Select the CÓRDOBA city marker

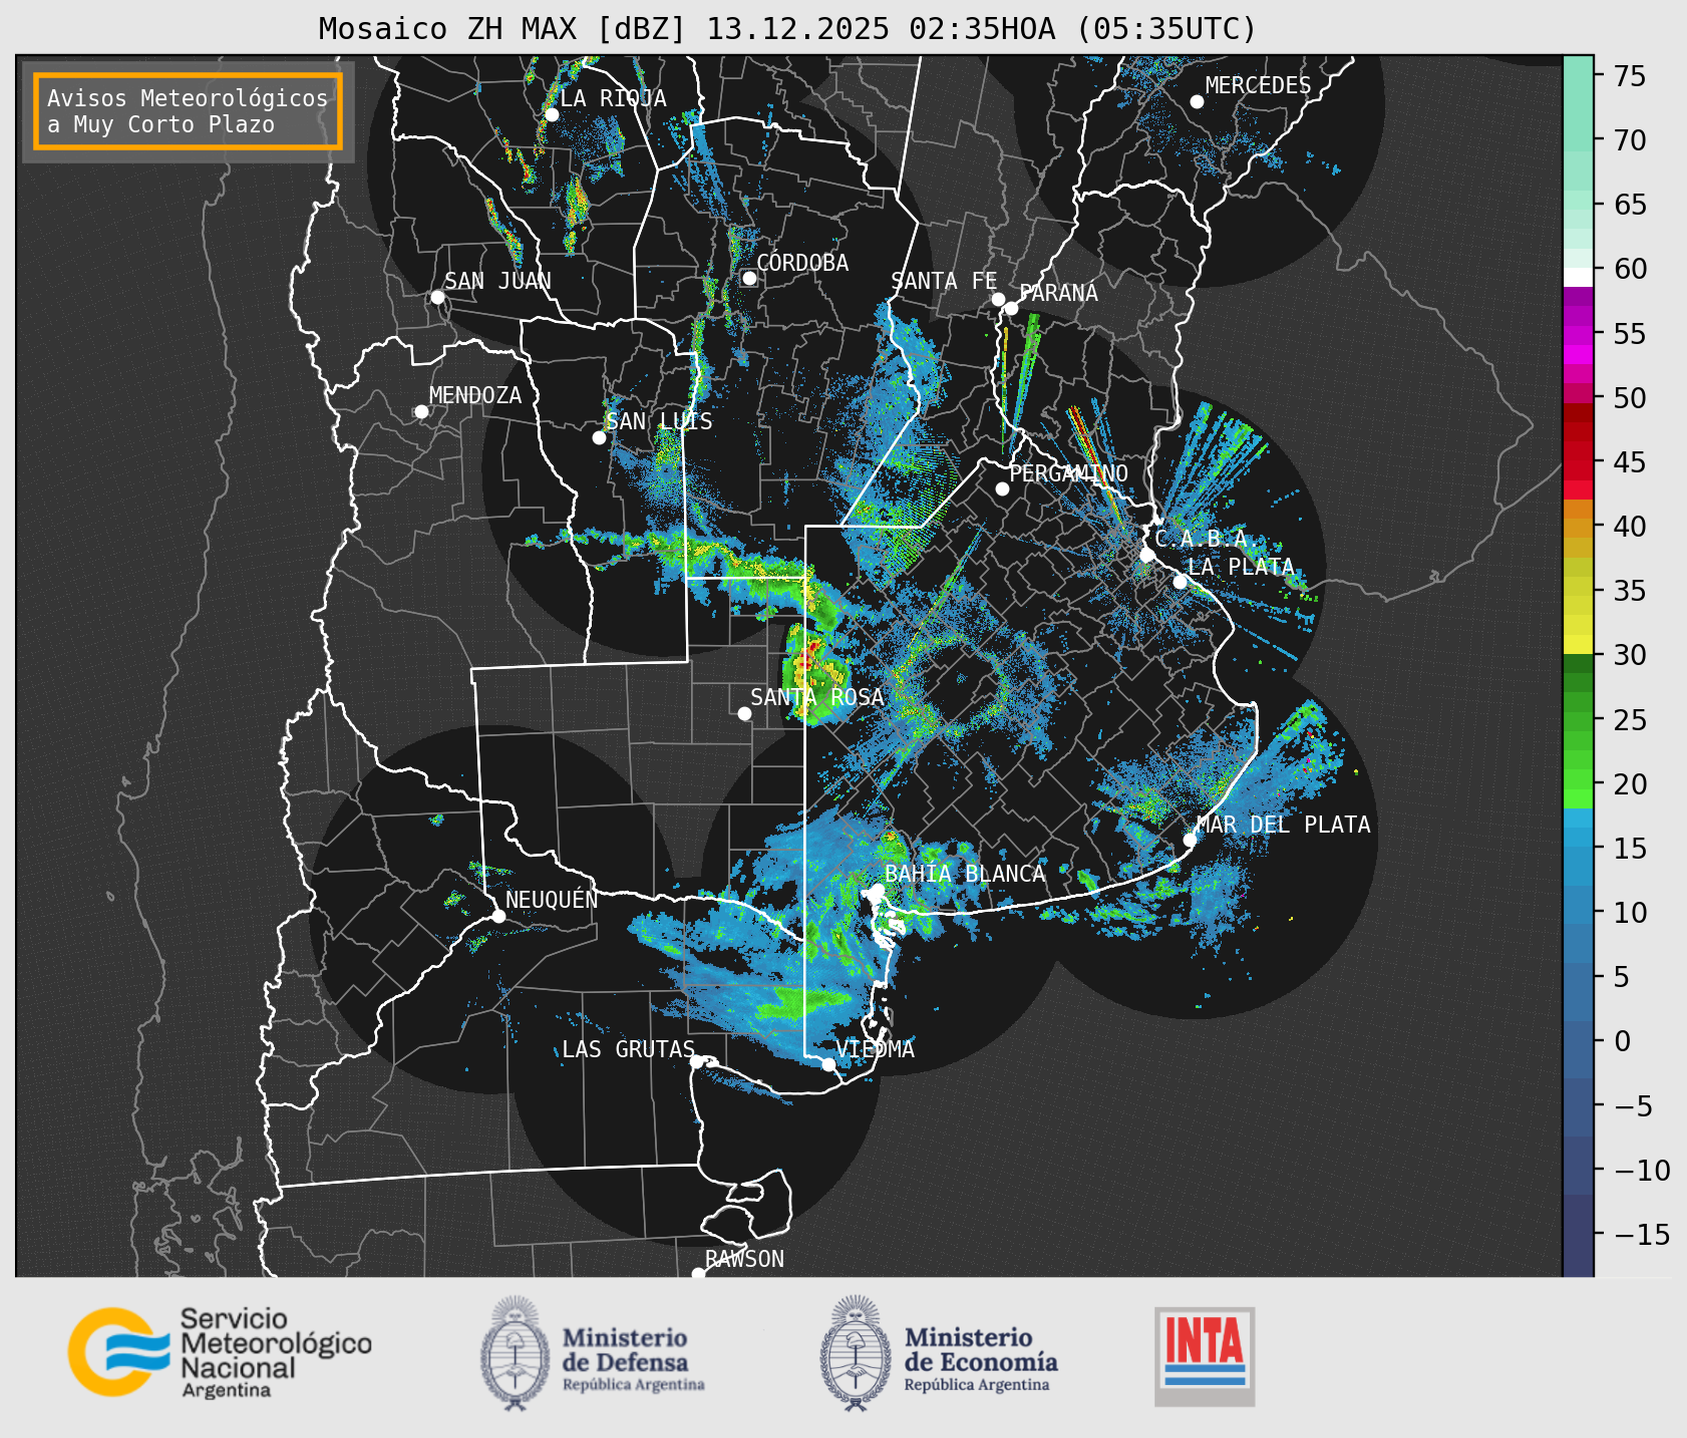click(749, 278)
